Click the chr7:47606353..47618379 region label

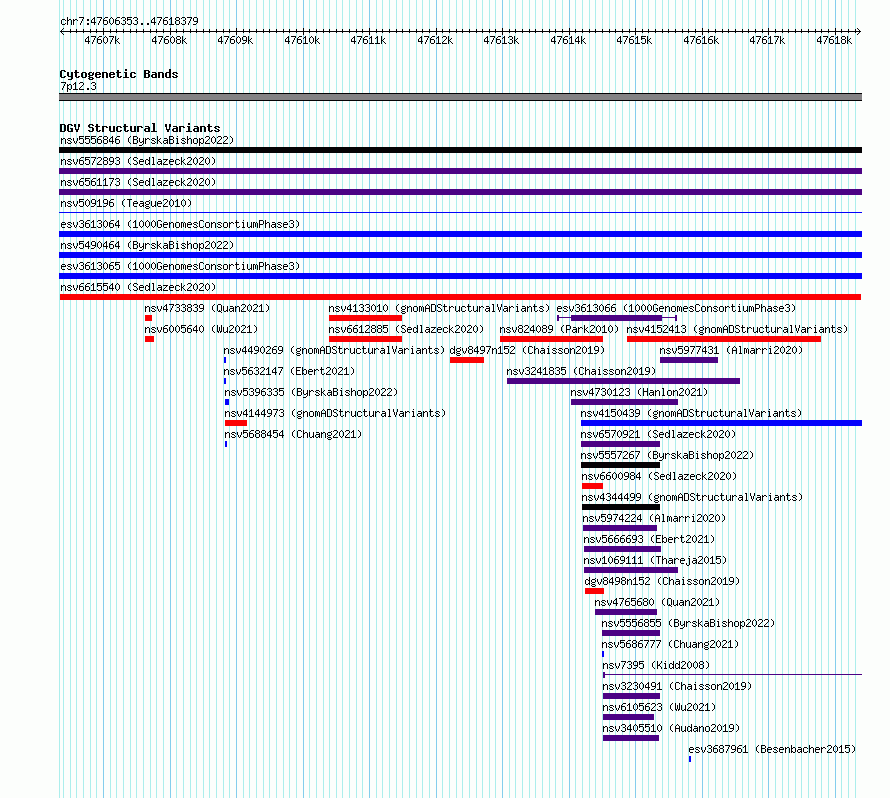pos(129,21)
